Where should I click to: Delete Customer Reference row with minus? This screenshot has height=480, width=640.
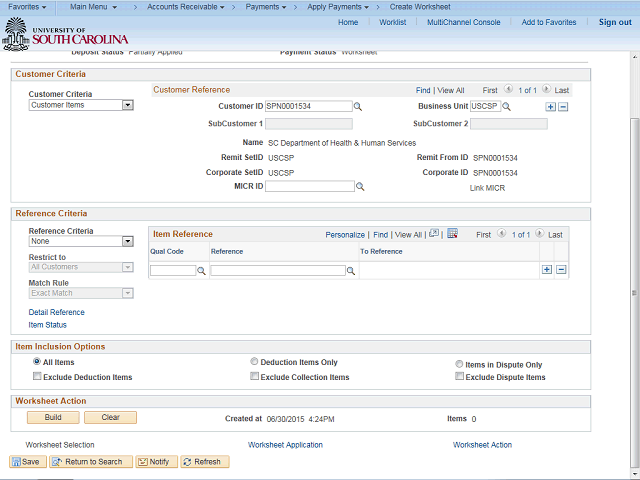point(563,107)
